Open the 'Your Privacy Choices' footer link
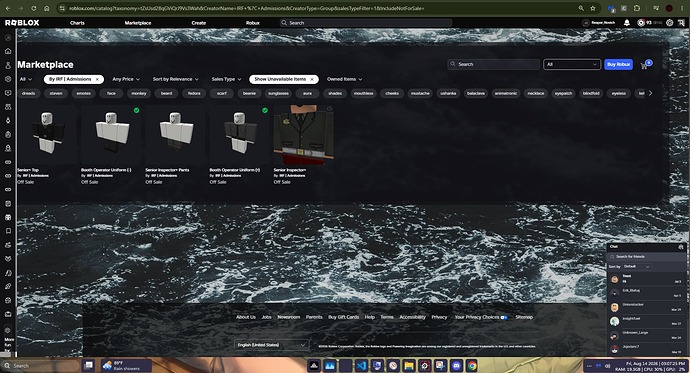 point(481,317)
